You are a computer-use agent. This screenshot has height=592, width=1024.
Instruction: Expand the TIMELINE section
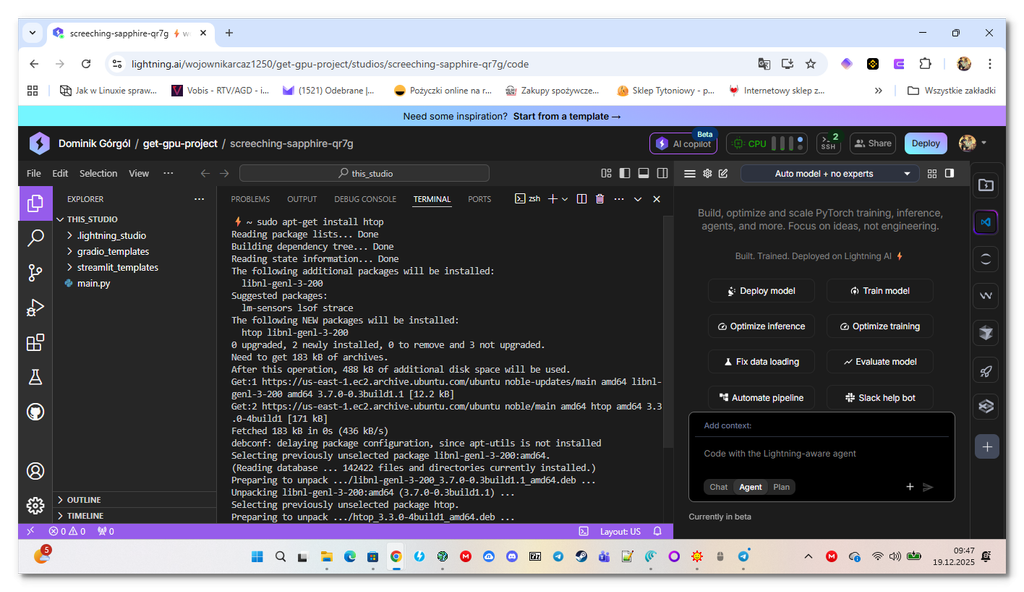point(85,516)
